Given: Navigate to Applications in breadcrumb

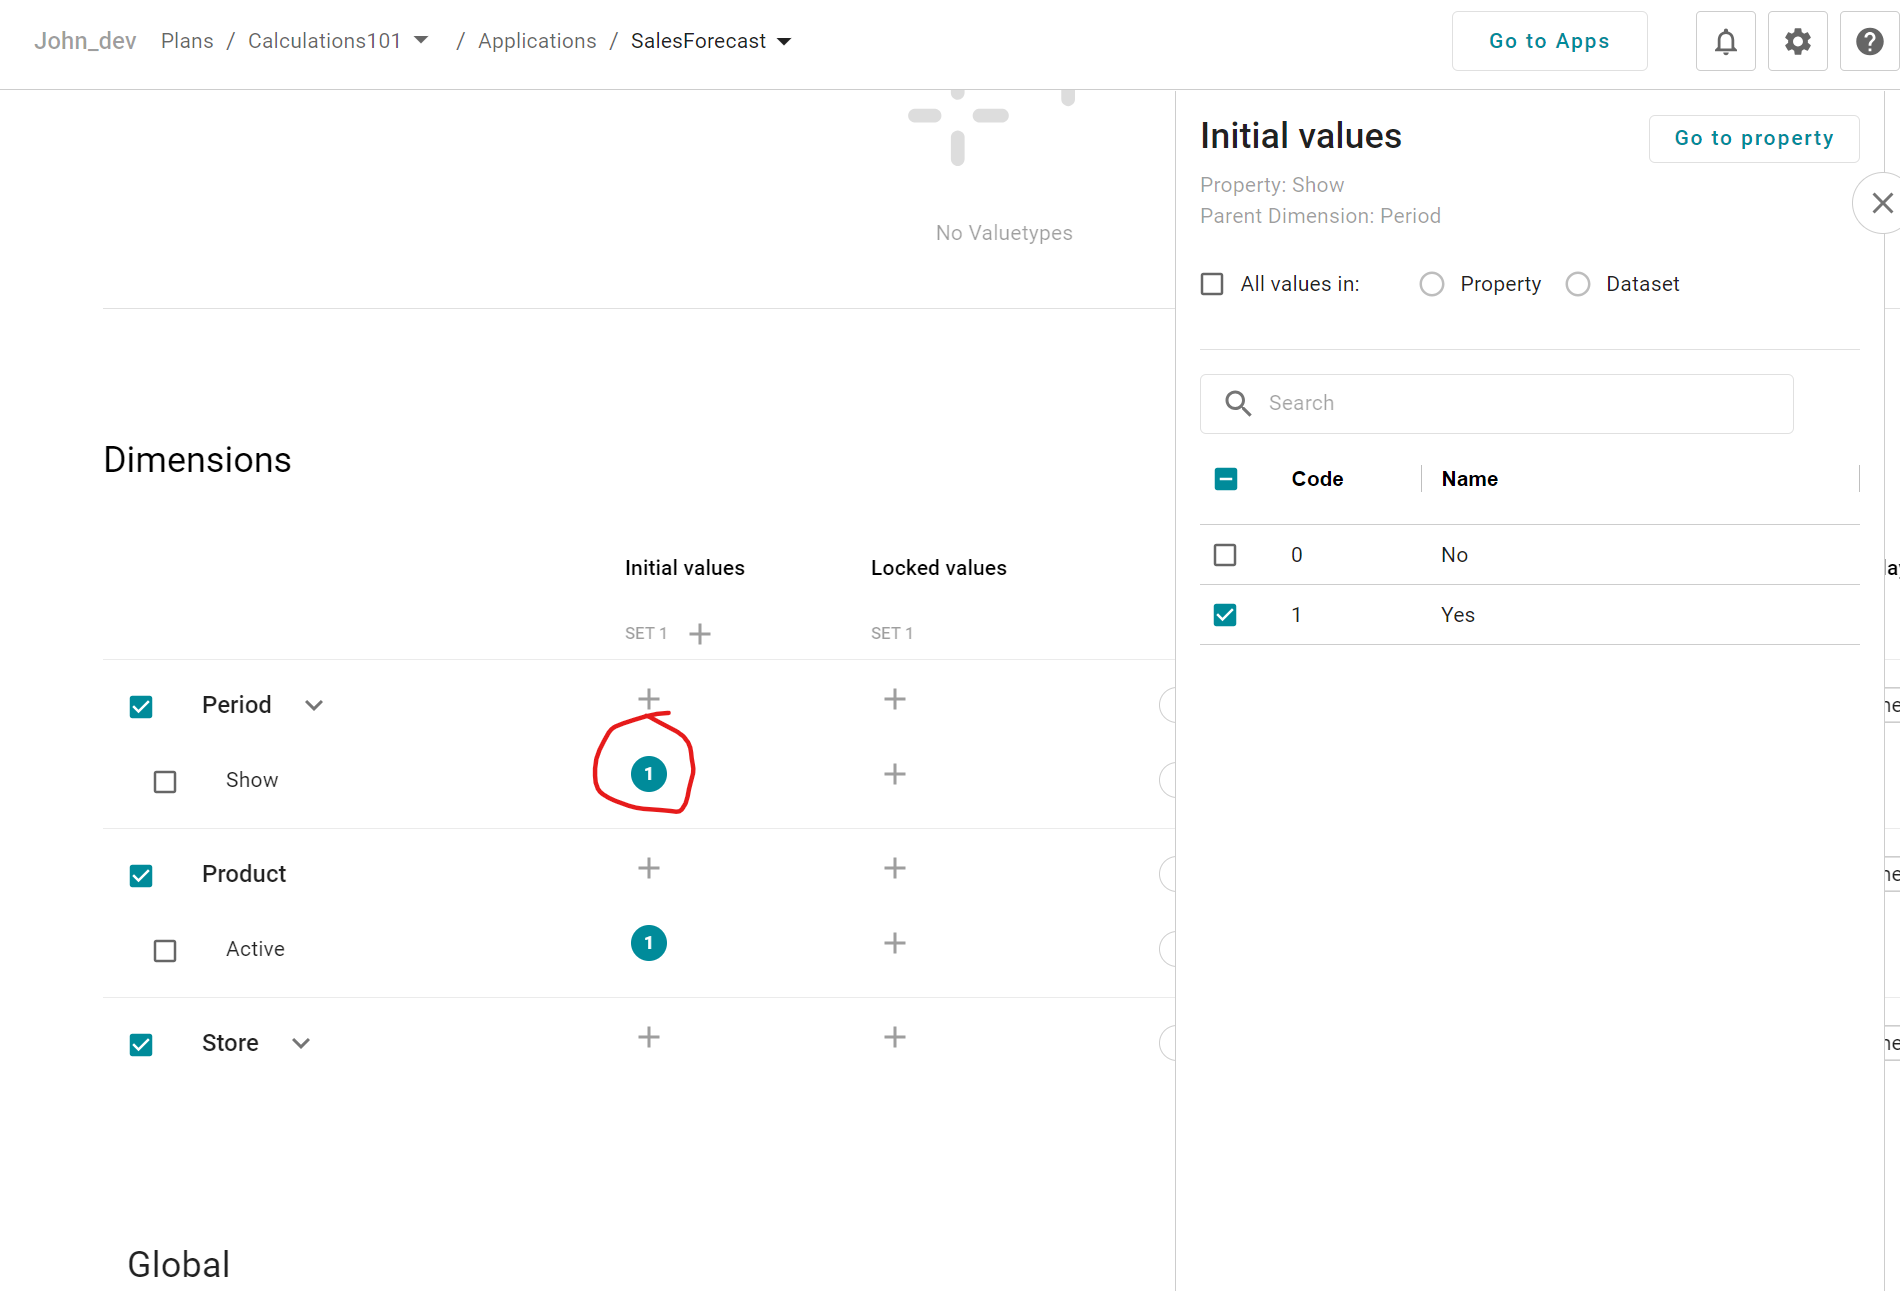Looking at the screenshot, I should pyautogui.click(x=537, y=41).
